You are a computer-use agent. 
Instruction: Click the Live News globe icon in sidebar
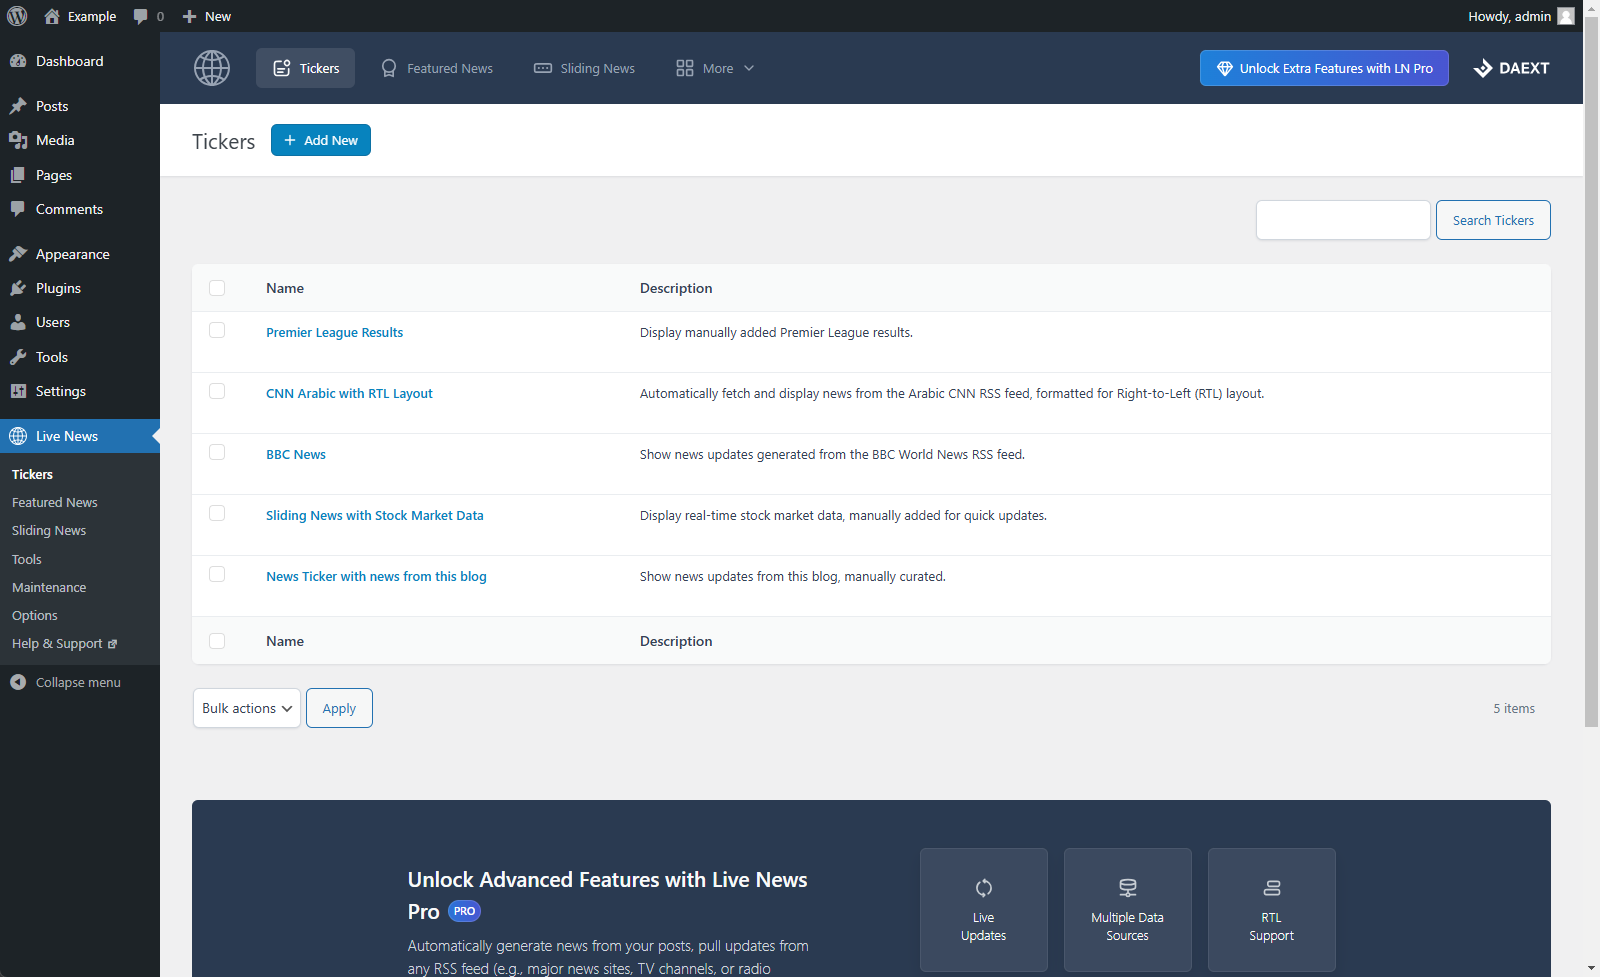18,436
